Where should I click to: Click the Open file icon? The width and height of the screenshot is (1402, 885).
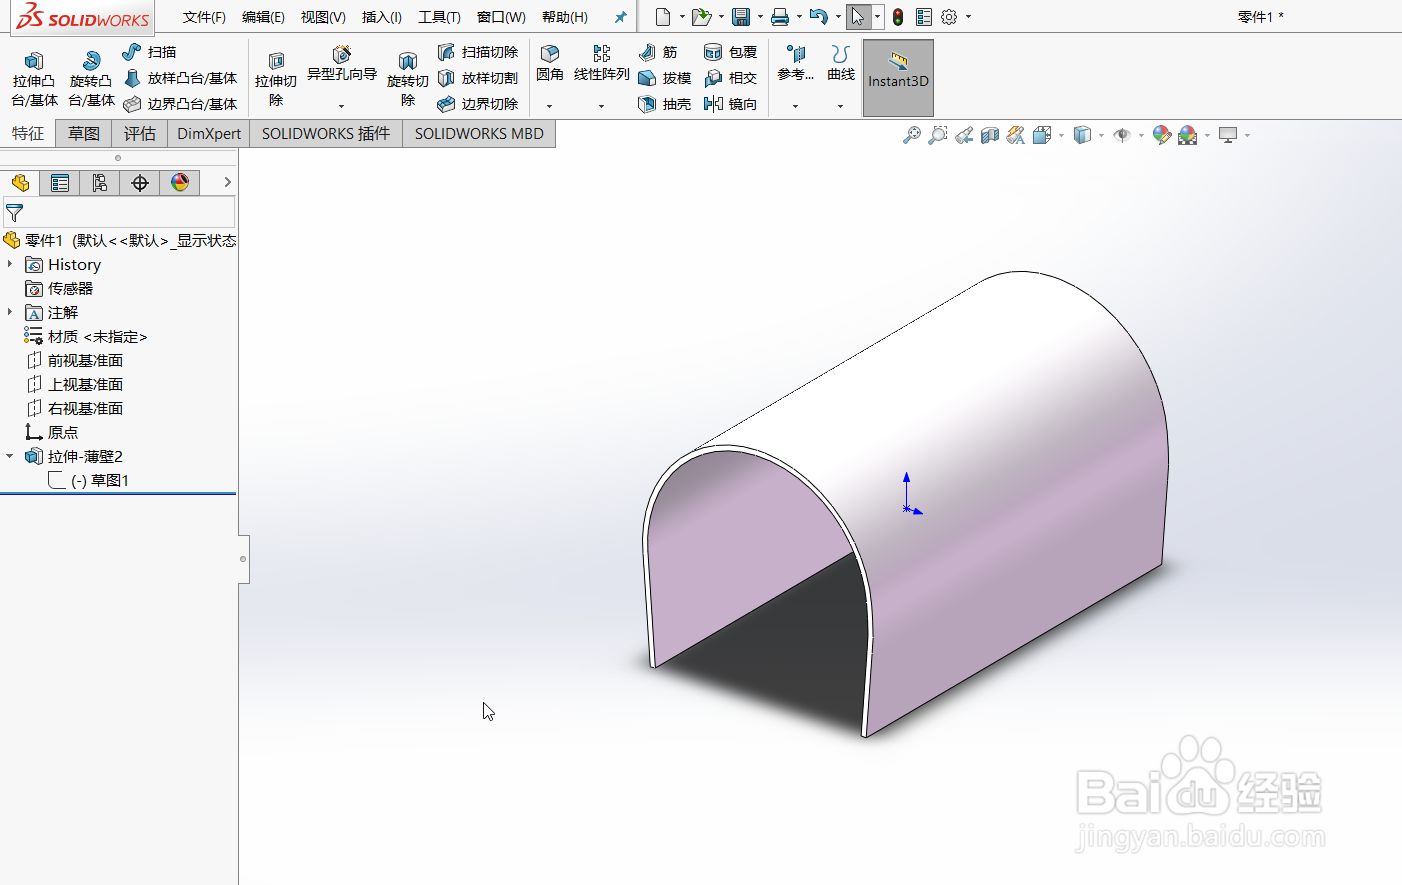click(x=701, y=17)
